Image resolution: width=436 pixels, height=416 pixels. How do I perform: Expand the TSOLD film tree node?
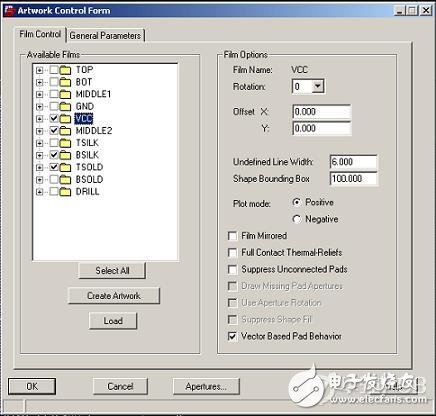[x=40, y=167]
